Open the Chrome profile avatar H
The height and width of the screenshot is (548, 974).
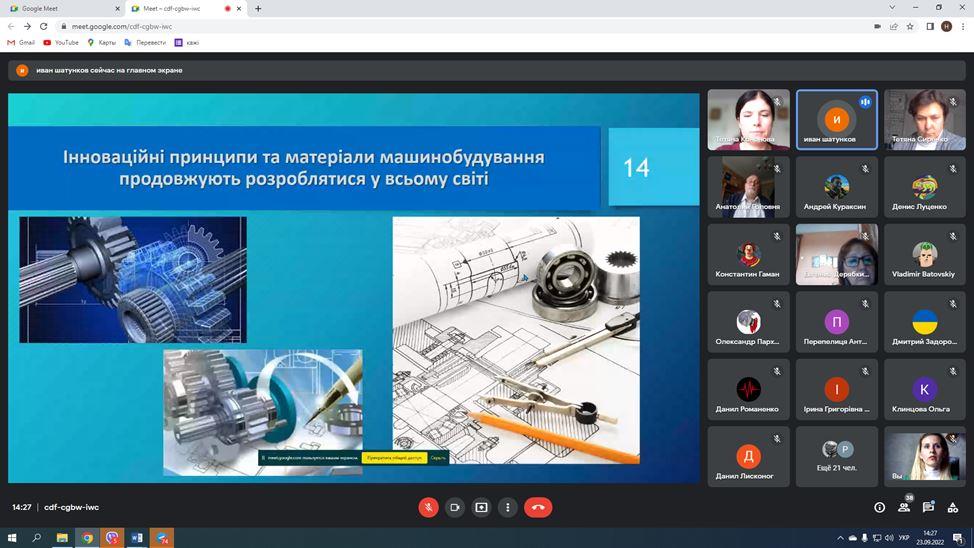[946, 26]
